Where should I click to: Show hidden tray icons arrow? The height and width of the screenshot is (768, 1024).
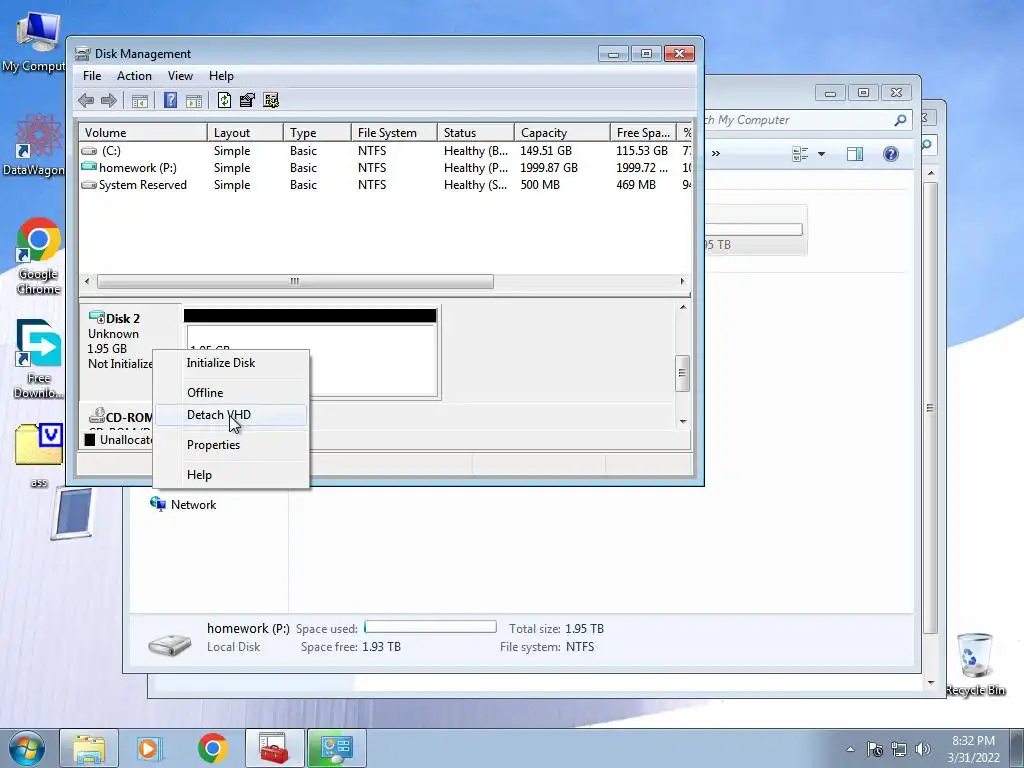850,749
